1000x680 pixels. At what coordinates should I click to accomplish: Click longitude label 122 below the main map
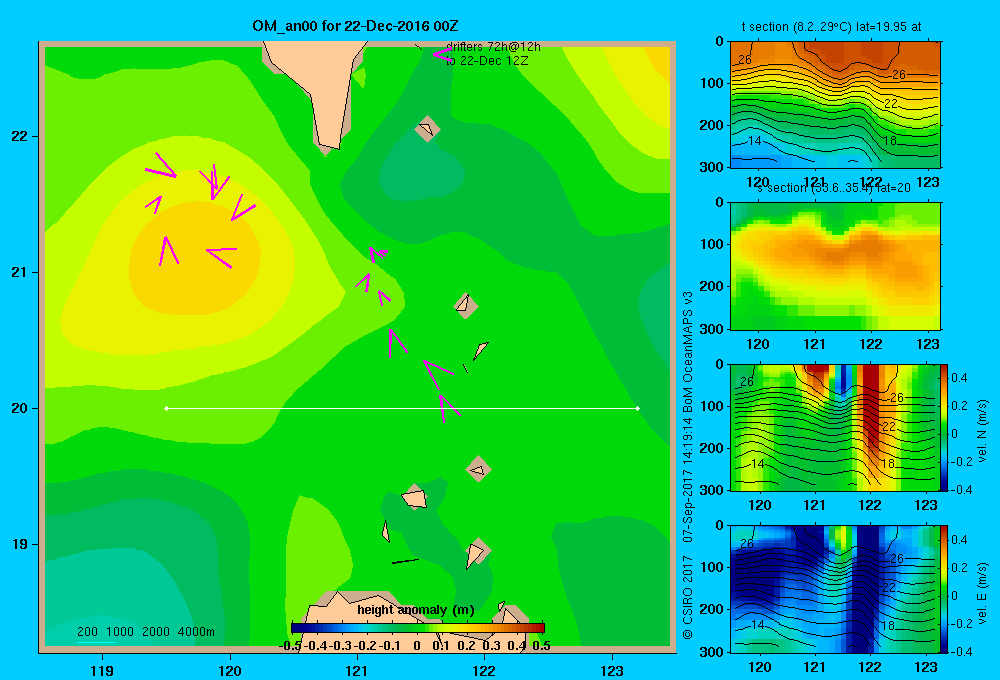click(x=484, y=670)
